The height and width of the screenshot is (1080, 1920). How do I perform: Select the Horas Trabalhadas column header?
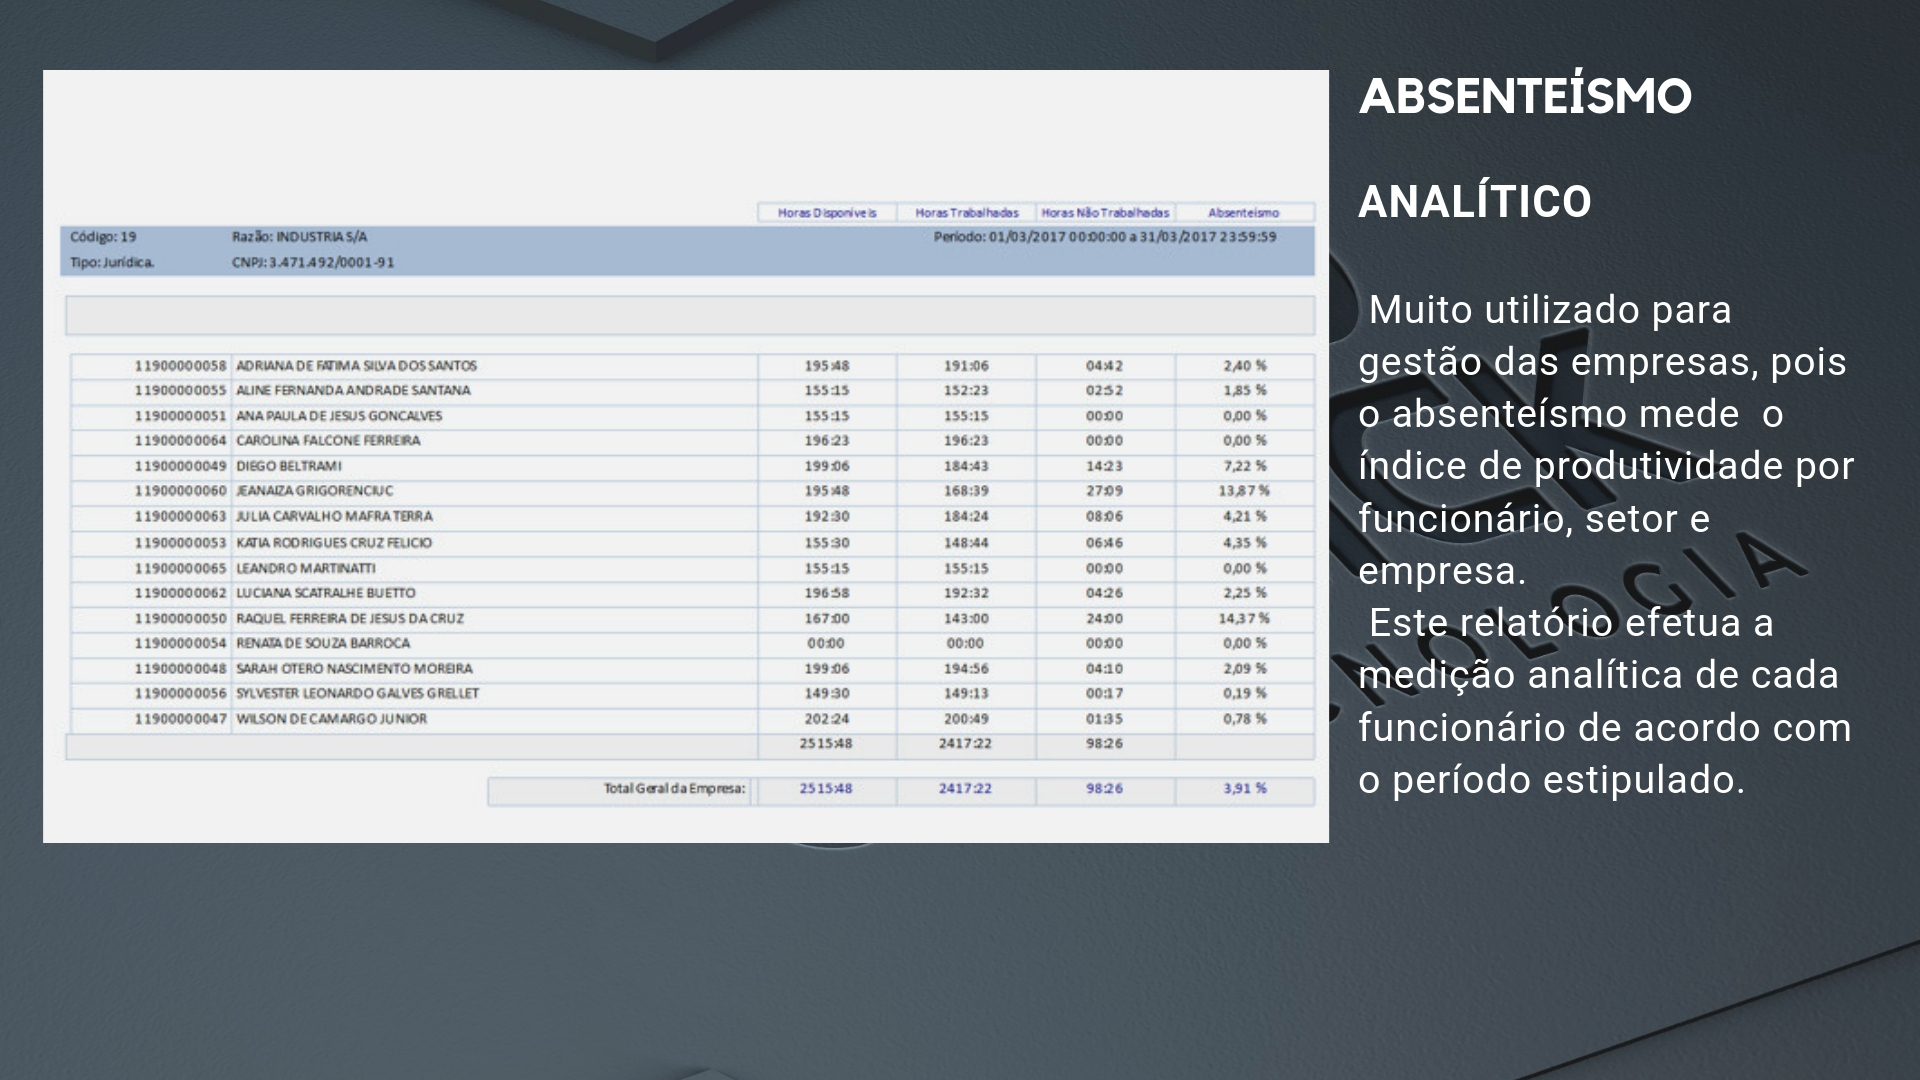pyautogui.click(x=966, y=213)
